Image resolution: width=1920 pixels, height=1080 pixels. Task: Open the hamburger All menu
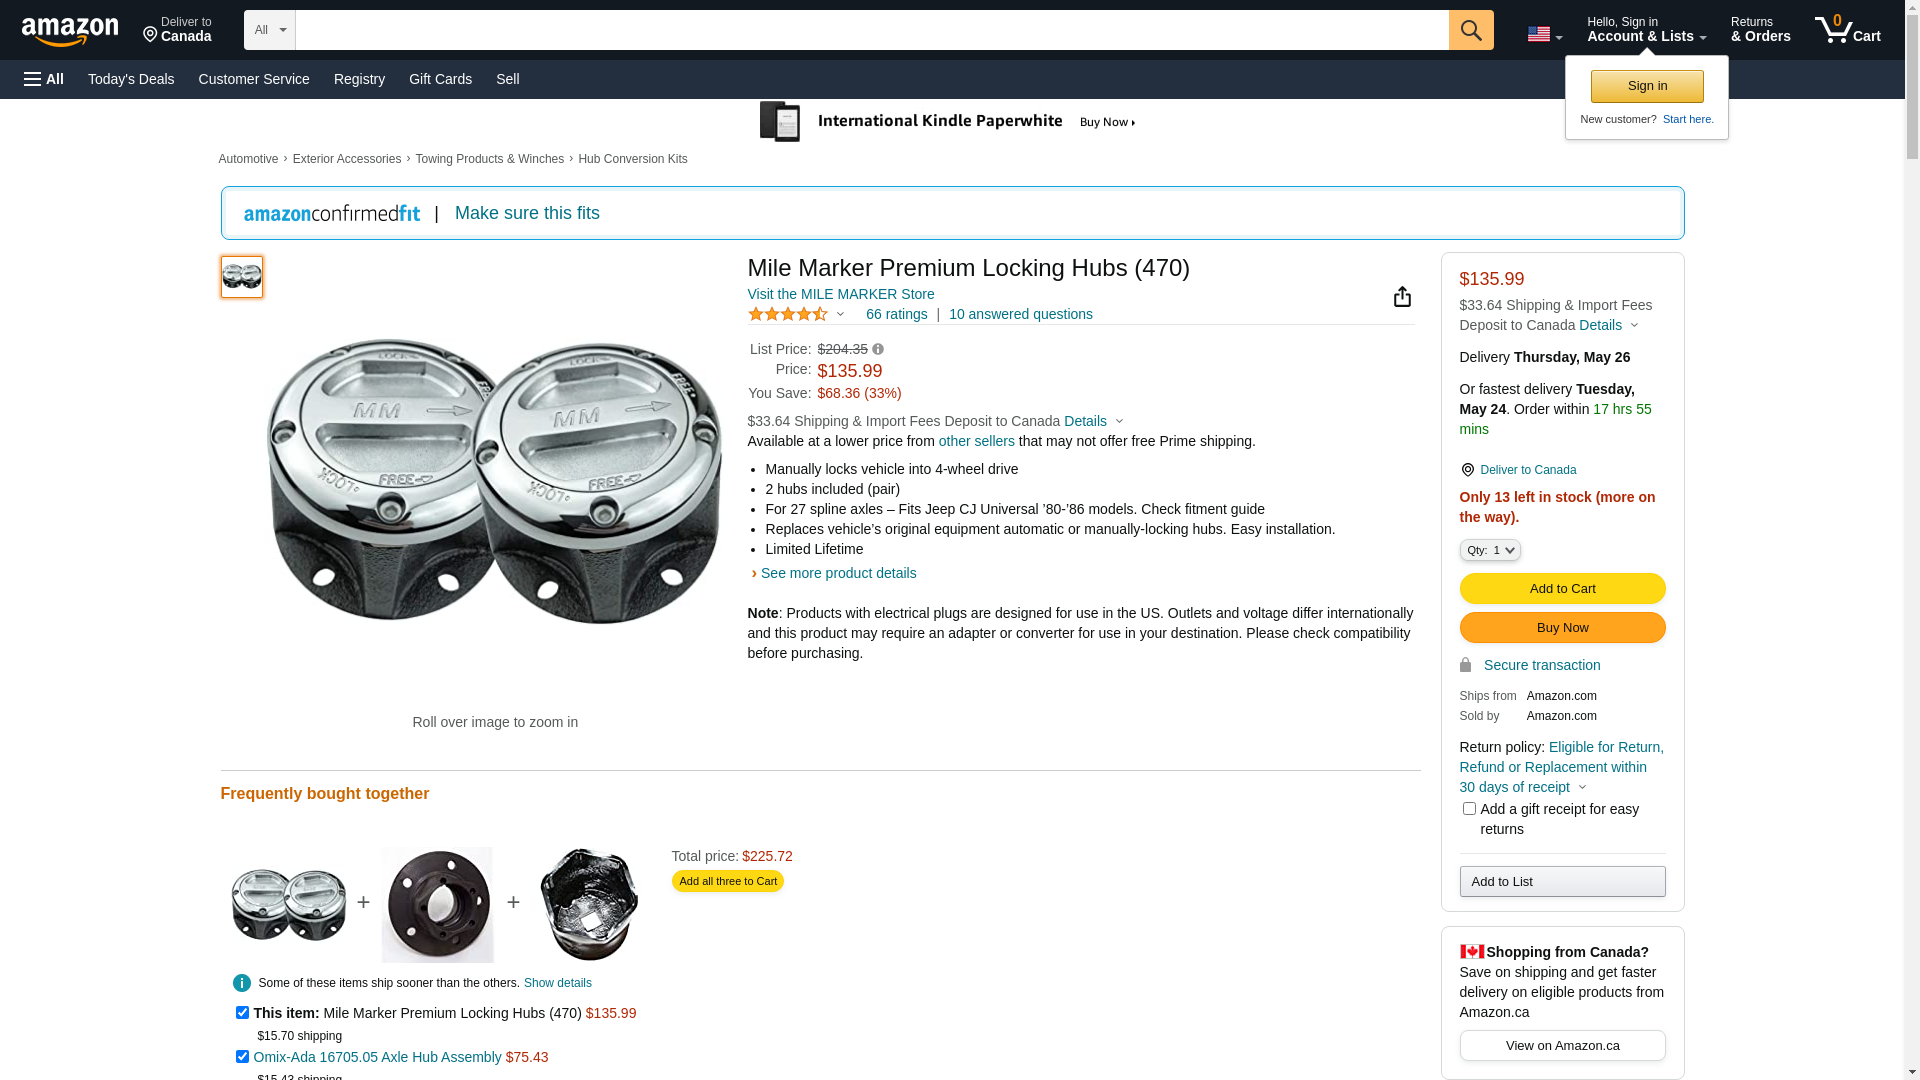[44, 79]
